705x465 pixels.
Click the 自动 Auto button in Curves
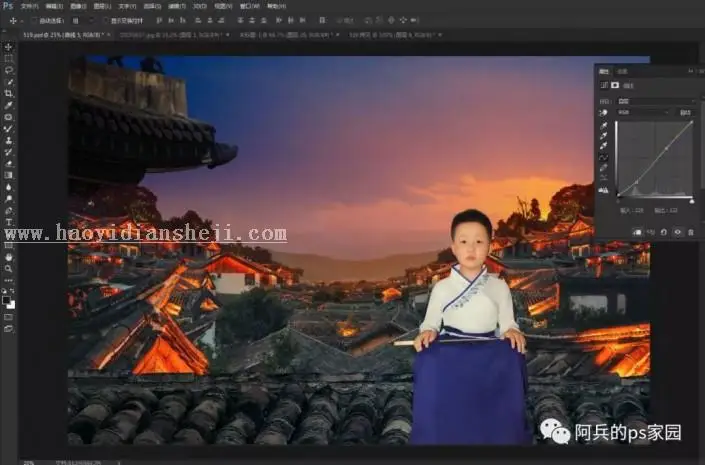[x=686, y=112]
